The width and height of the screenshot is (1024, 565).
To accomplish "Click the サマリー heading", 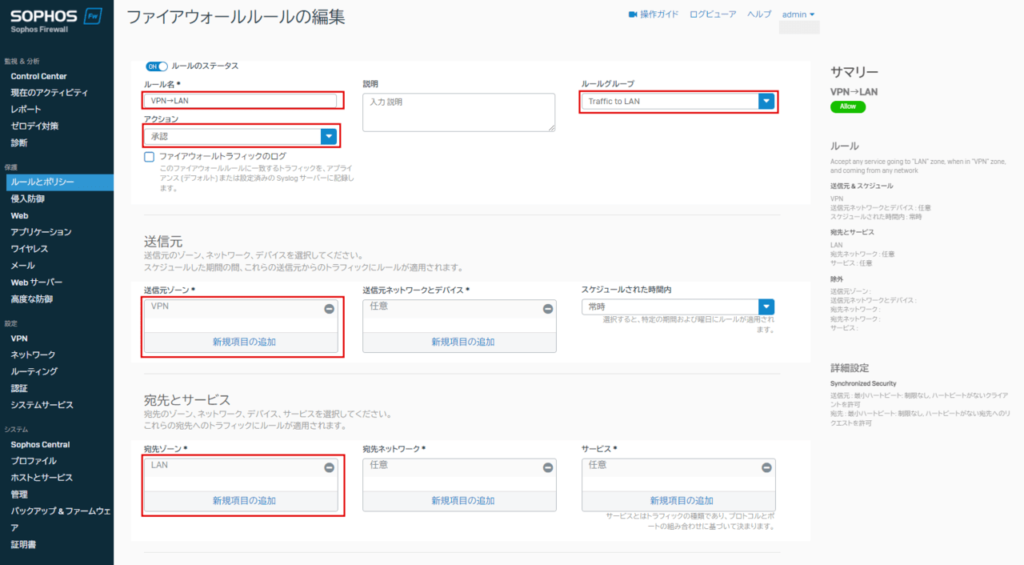I will click(854, 72).
